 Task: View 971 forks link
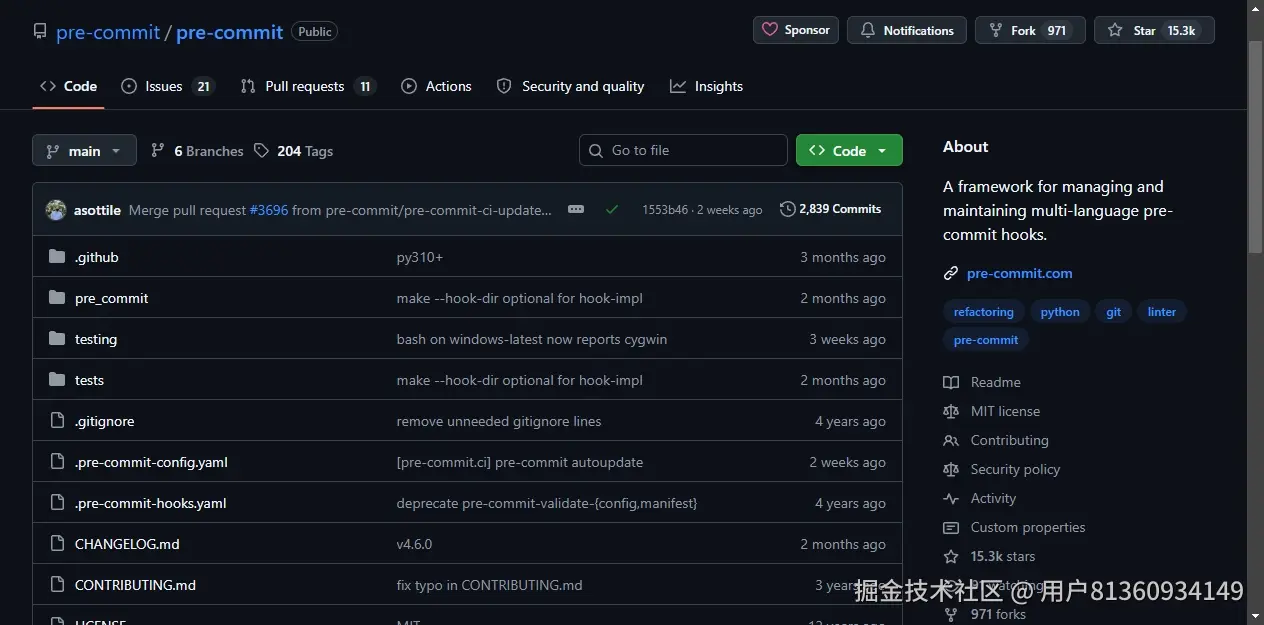(x=985, y=614)
